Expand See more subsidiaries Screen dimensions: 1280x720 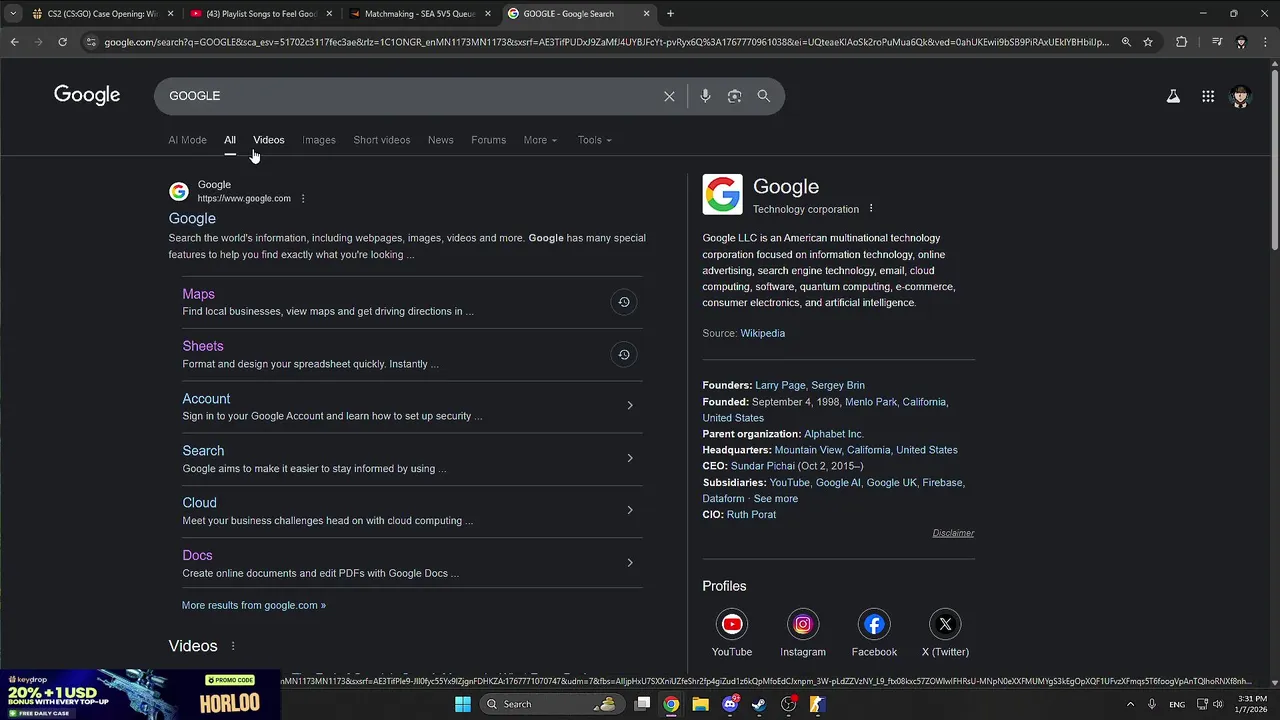[776, 499]
